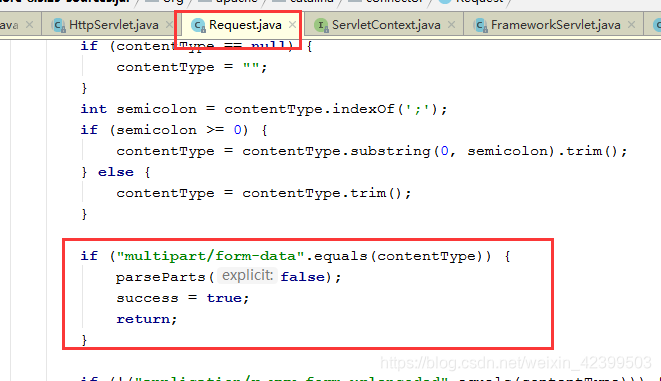
Task: Switch to the FrameworkServlet.java tab
Action: (555, 25)
